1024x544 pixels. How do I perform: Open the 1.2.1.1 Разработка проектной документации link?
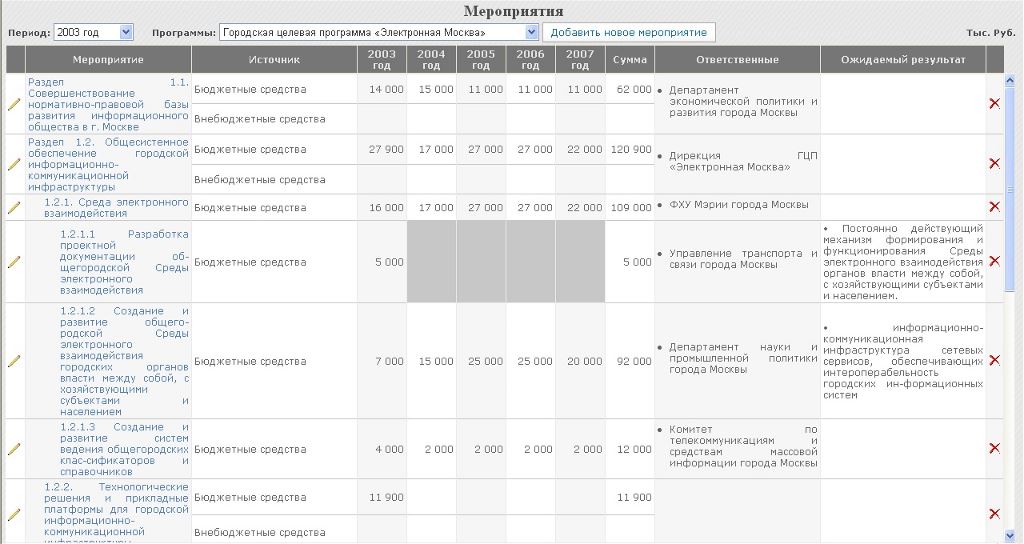[123, 262]
